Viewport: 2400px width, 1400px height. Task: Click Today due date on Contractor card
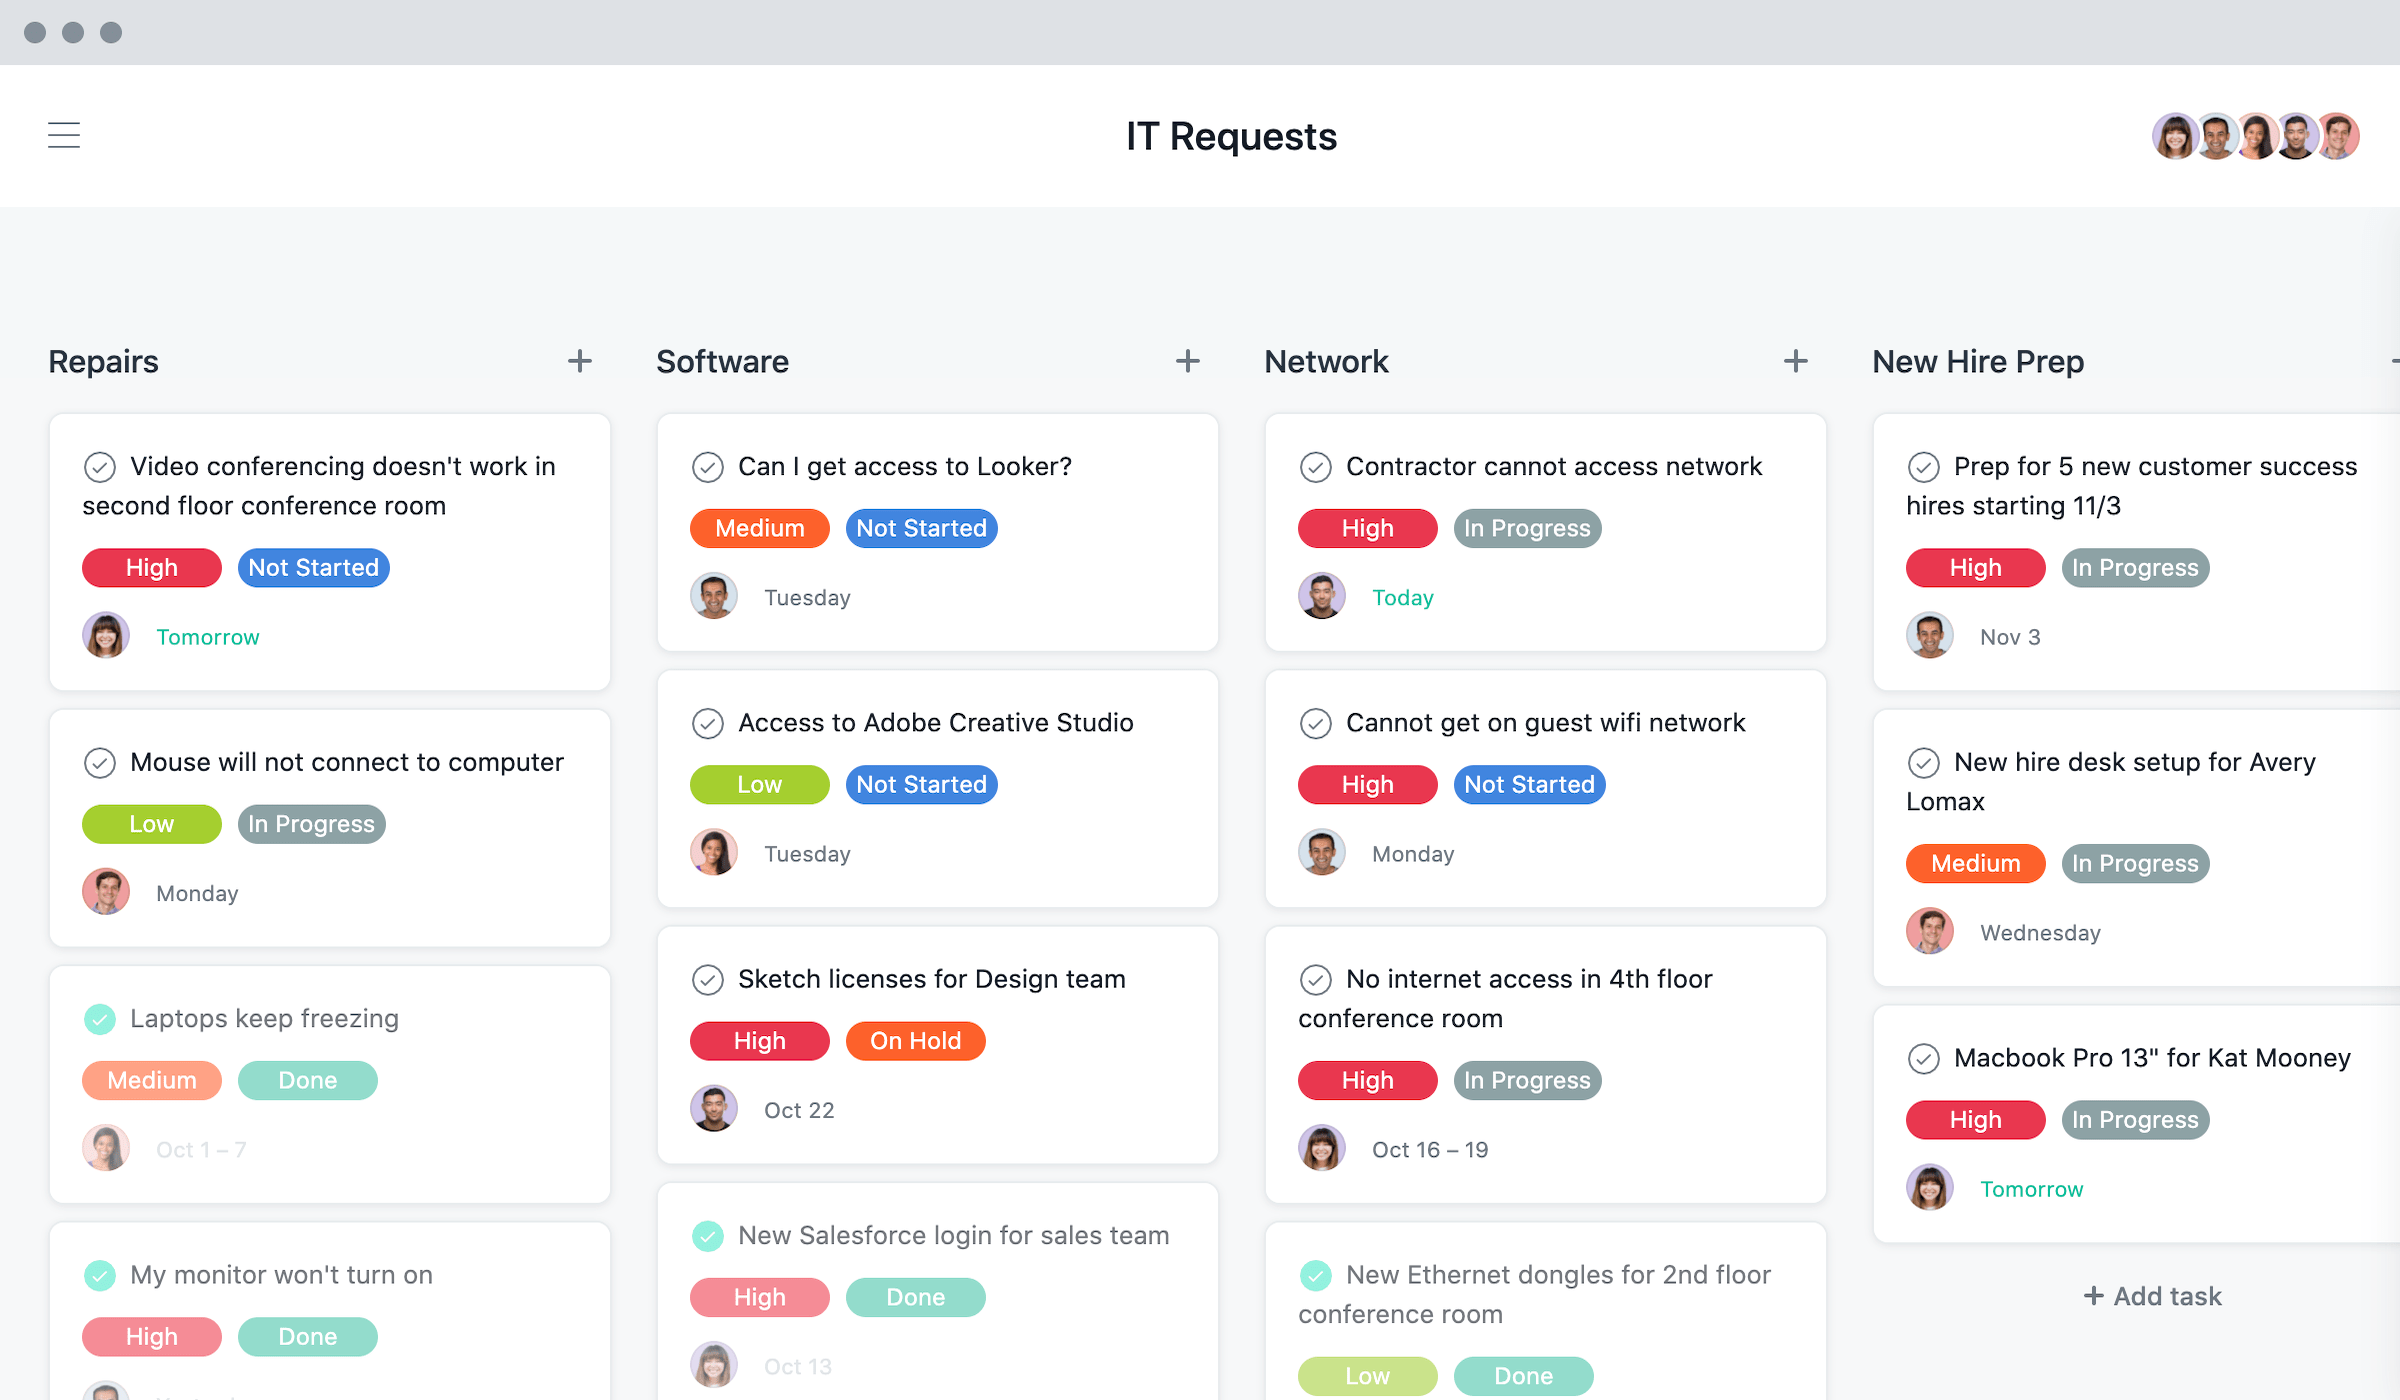1403,598
